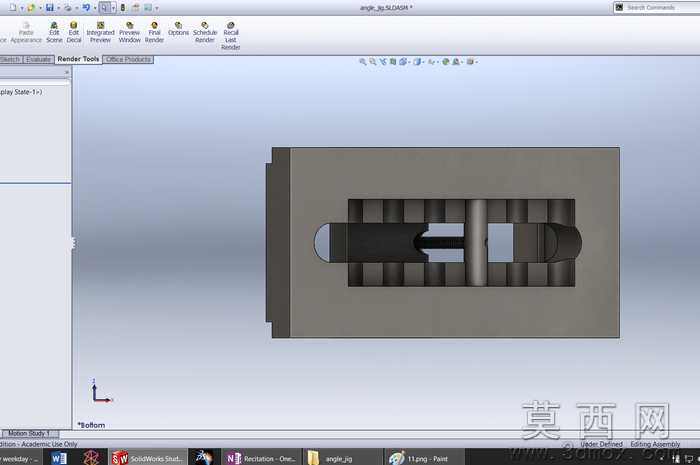Open the dropdown beside the Save icon
700x465 pixels.
[58, 8]
